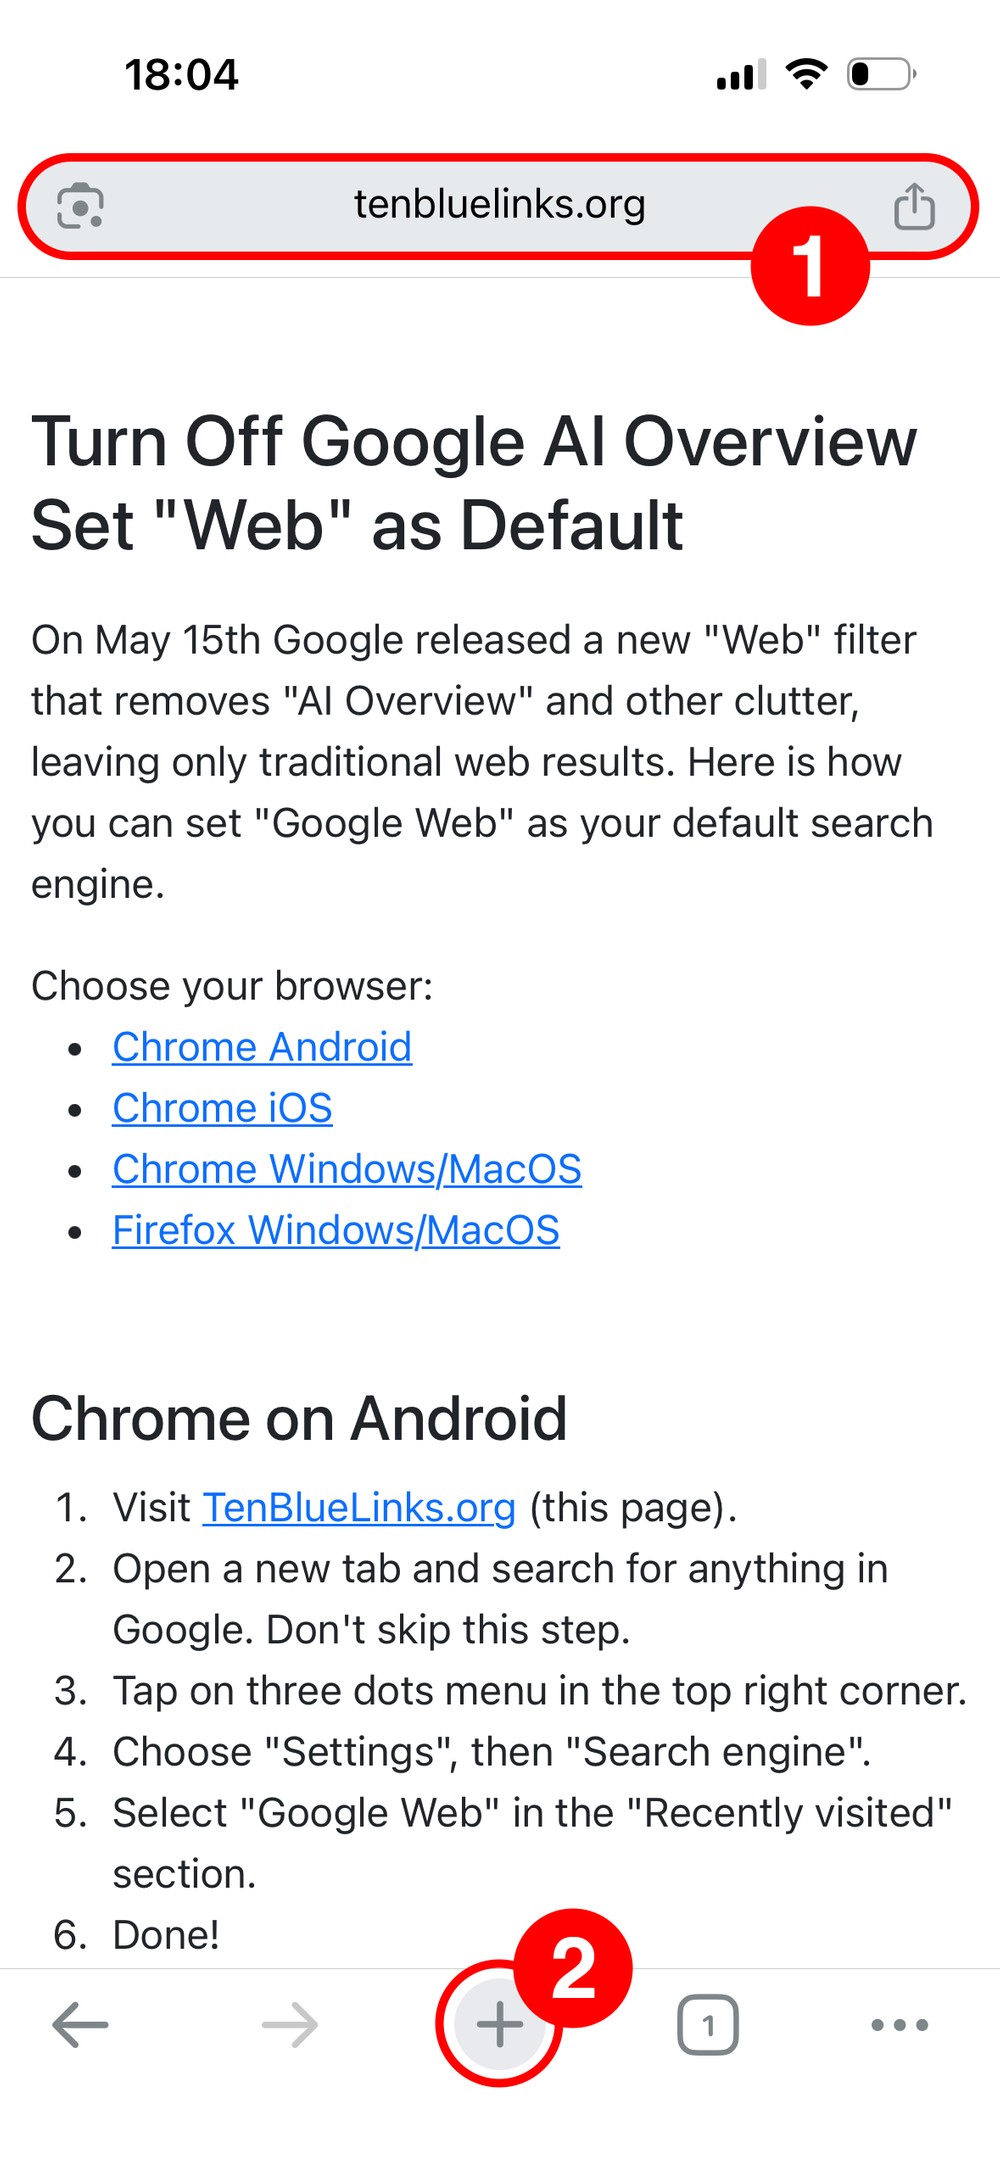Tap the Google Lens camera icon
The height and width of the screenshot is (2168, 1000).
80,206
